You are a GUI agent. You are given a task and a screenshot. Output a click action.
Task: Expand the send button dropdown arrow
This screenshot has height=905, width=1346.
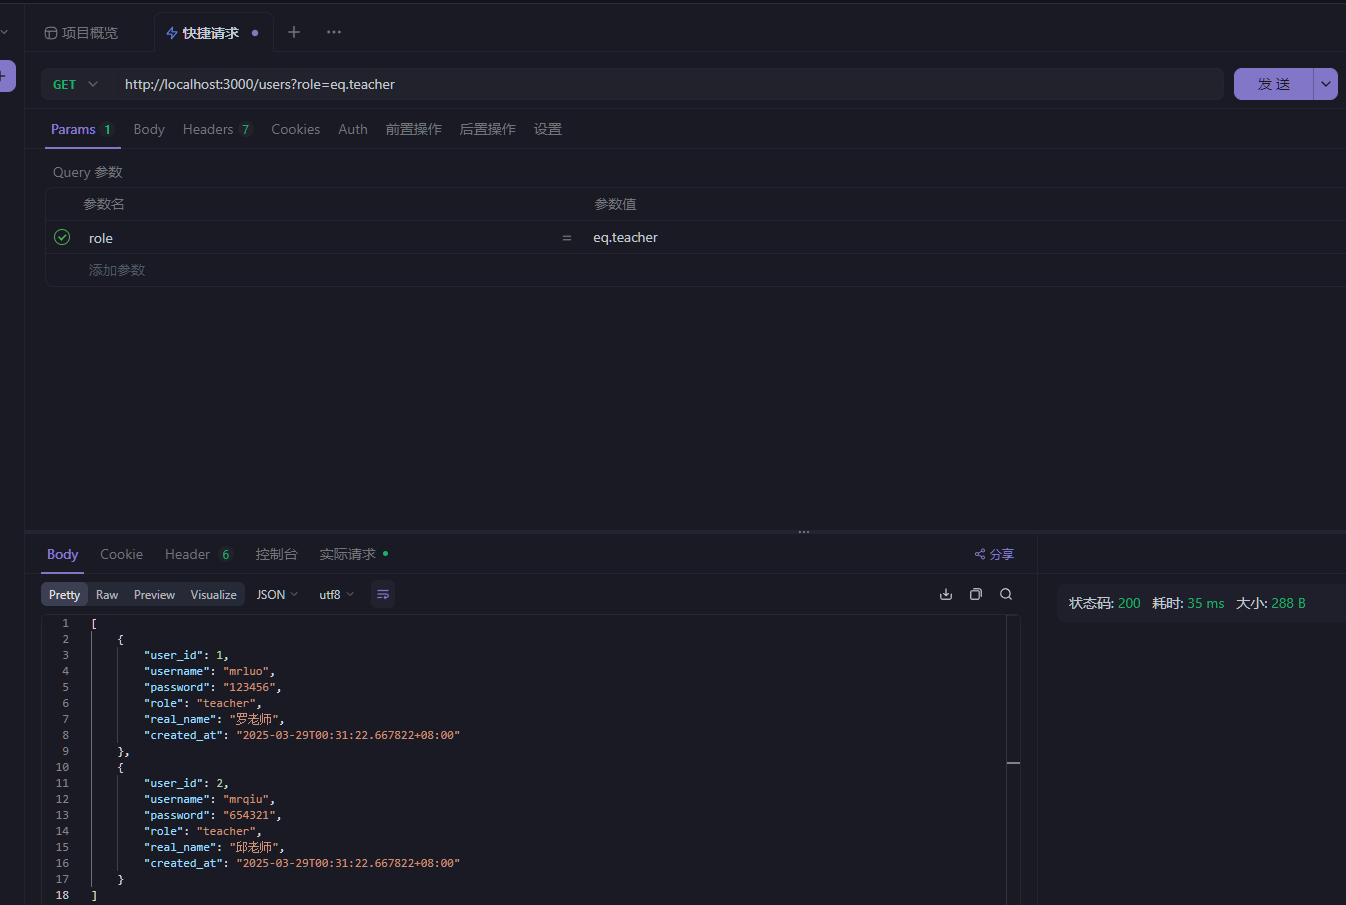(1325, 84)
